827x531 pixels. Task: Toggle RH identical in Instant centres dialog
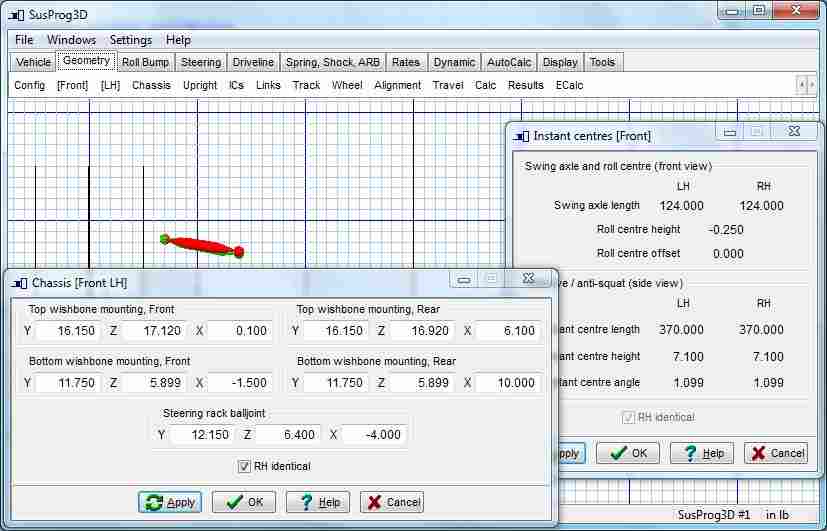[628, 417]
